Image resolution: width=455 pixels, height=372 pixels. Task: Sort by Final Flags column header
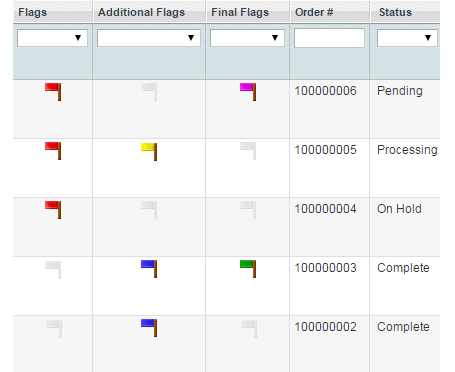[x=248, y=12]
